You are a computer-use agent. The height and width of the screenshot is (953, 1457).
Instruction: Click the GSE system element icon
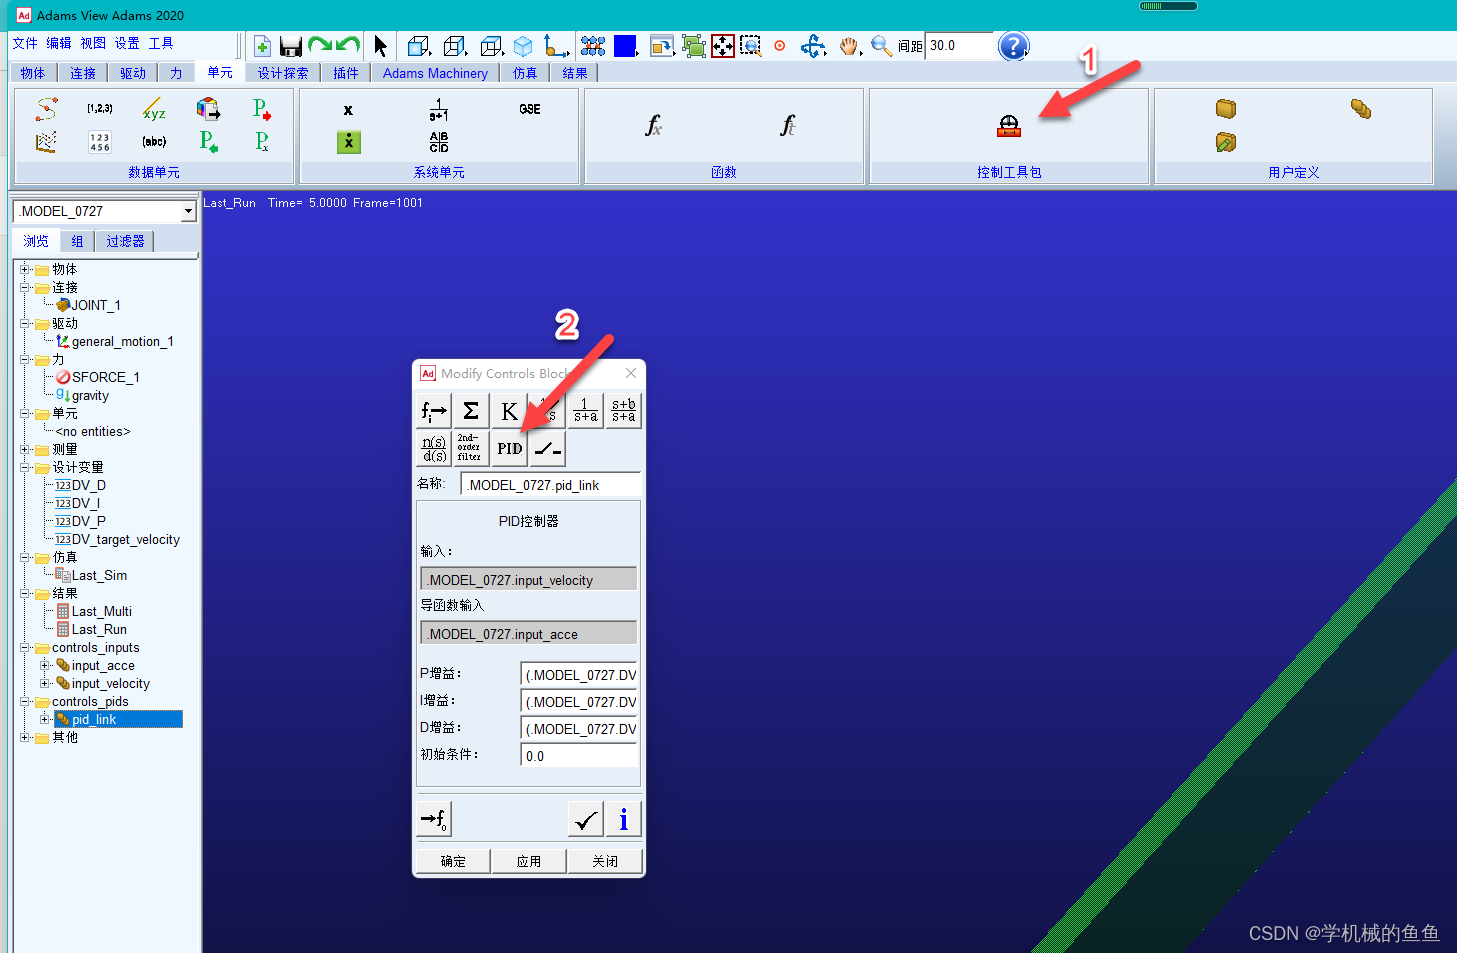[x=530, y=110]
